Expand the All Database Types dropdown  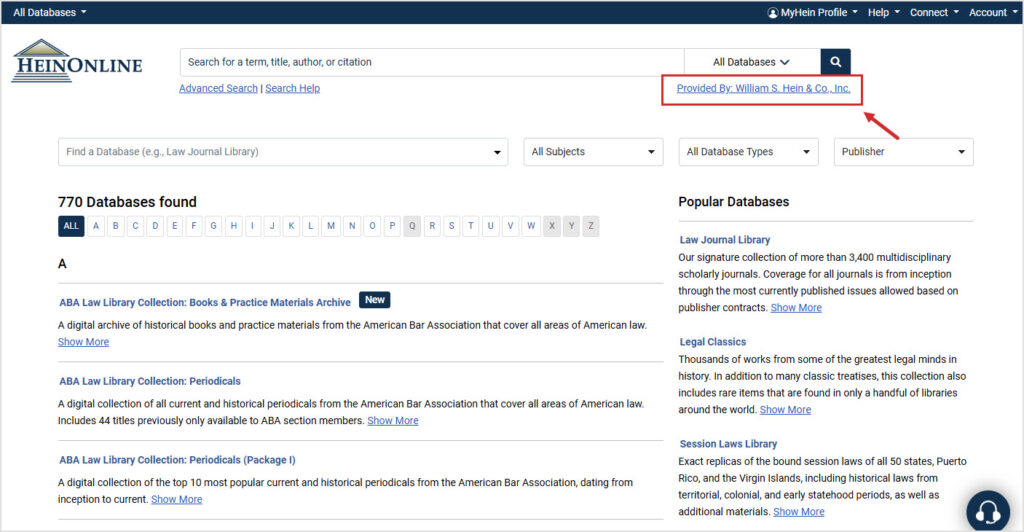pos(748,151)
